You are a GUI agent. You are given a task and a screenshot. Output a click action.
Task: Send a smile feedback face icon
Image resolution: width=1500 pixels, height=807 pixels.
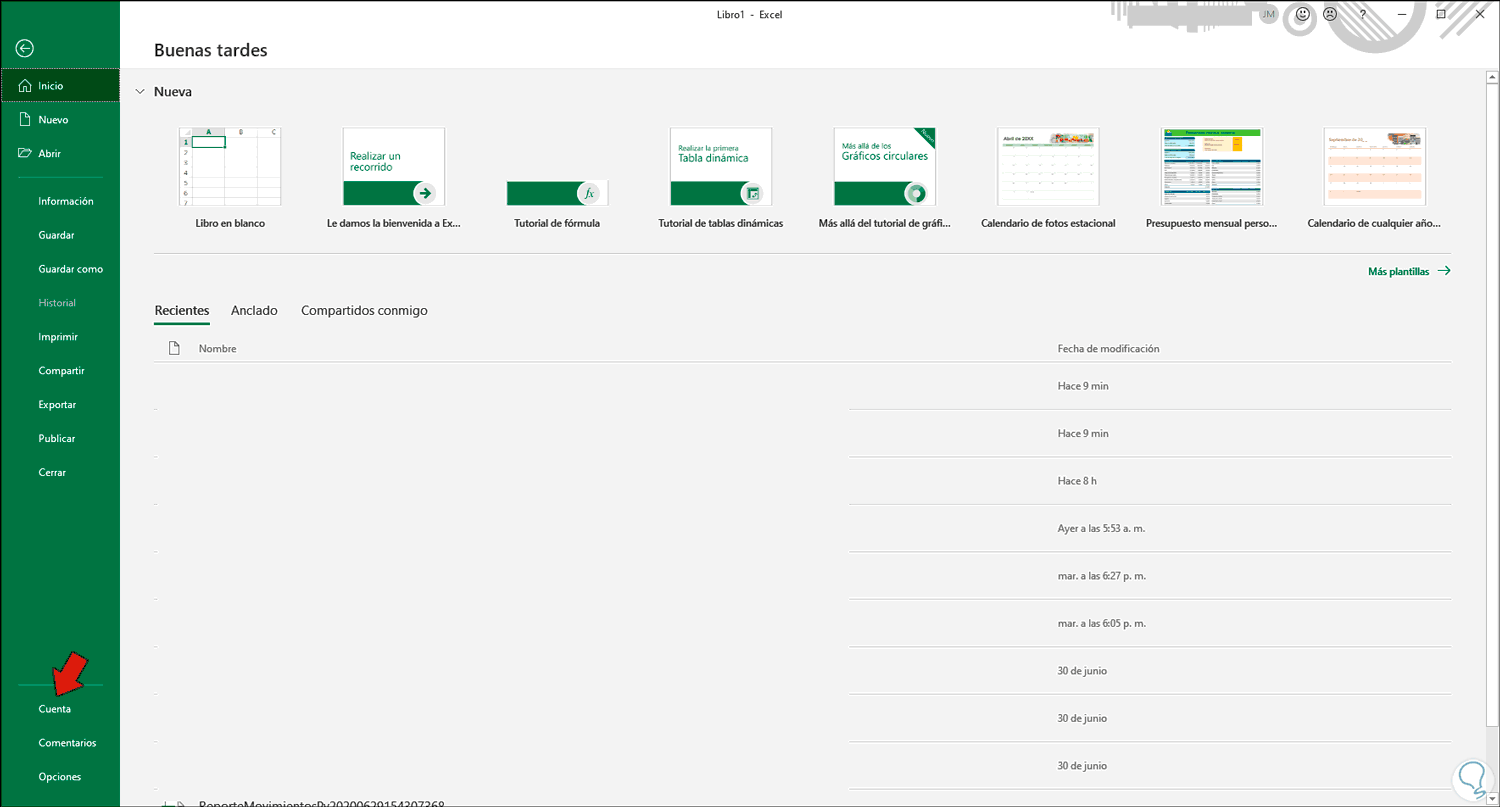1302,14
